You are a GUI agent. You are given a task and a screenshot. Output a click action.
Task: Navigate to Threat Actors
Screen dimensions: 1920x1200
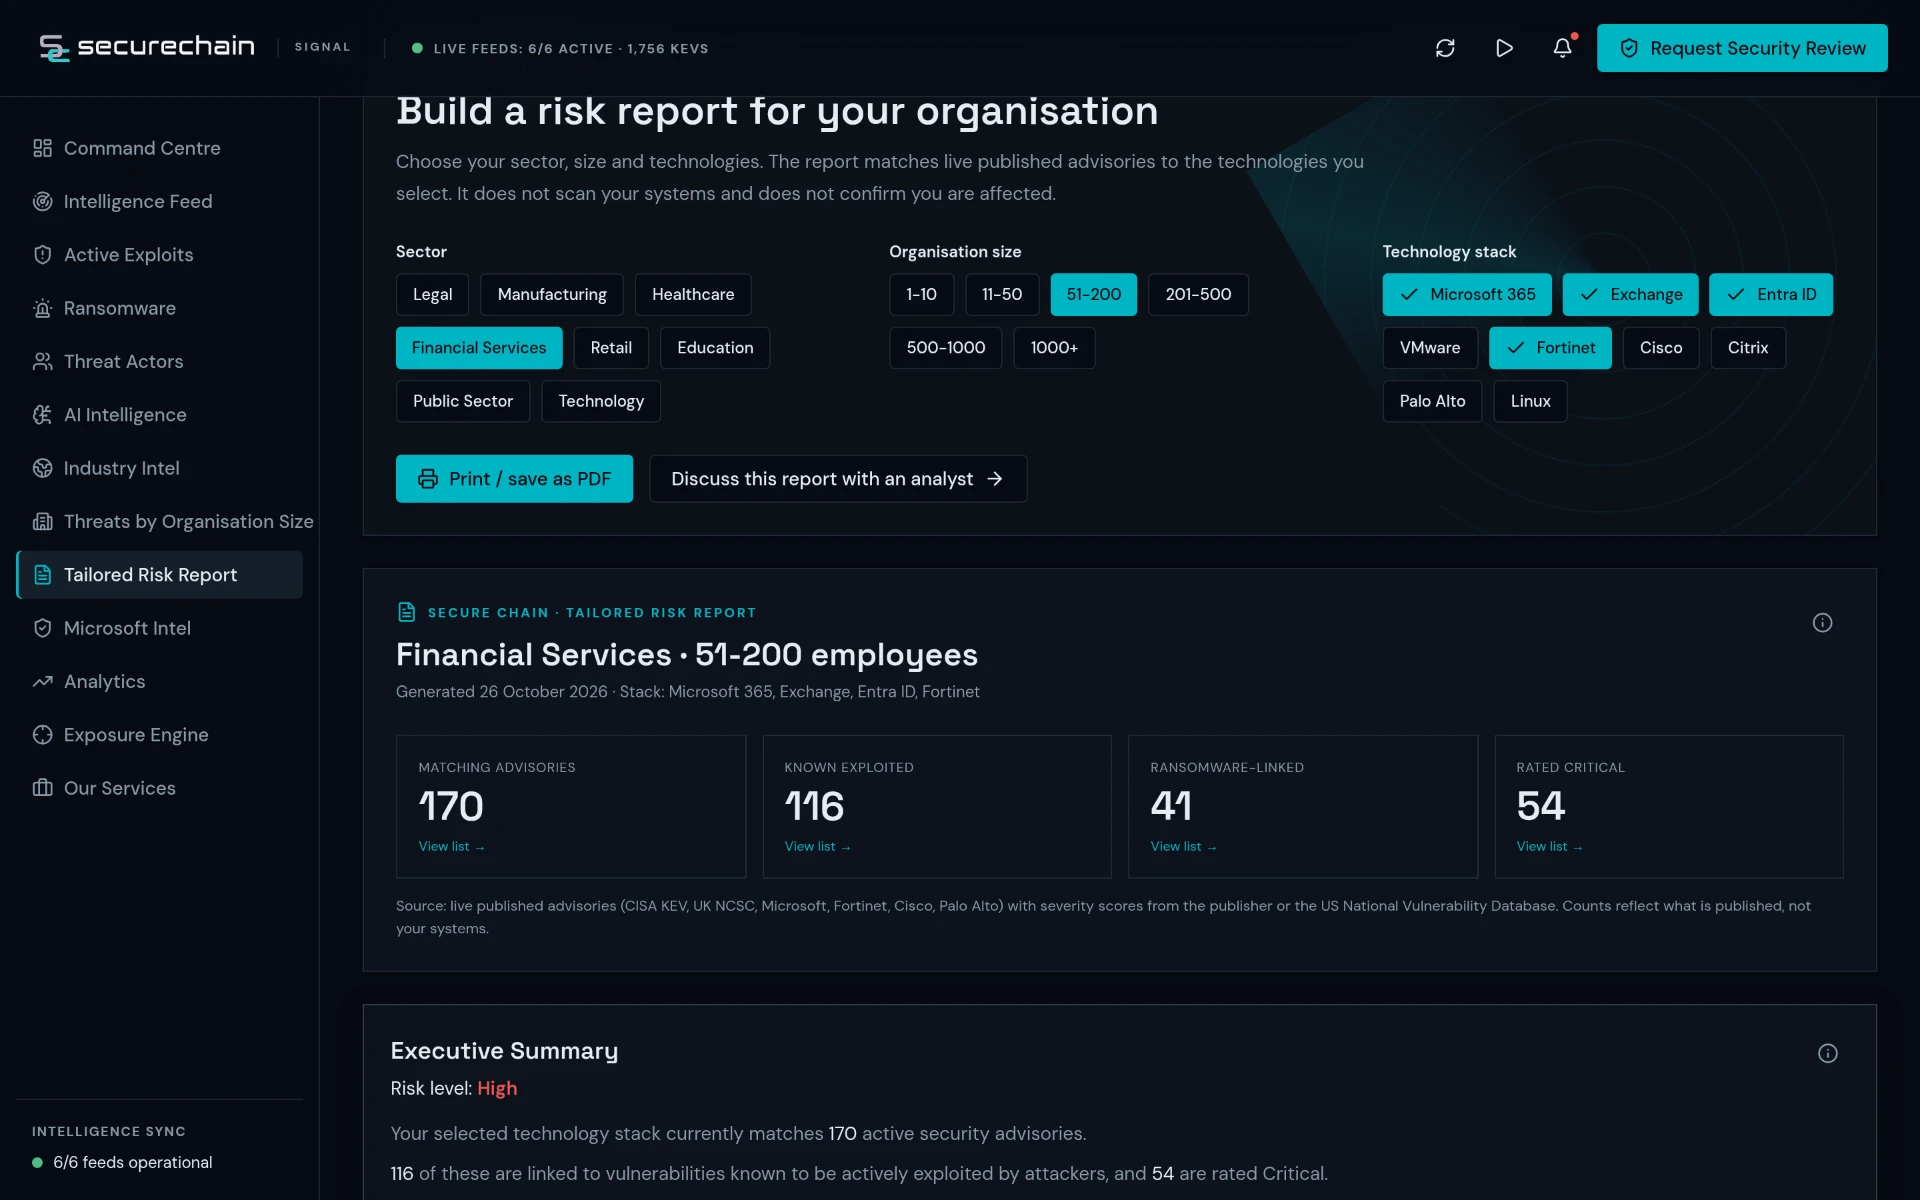pos(159,361)
